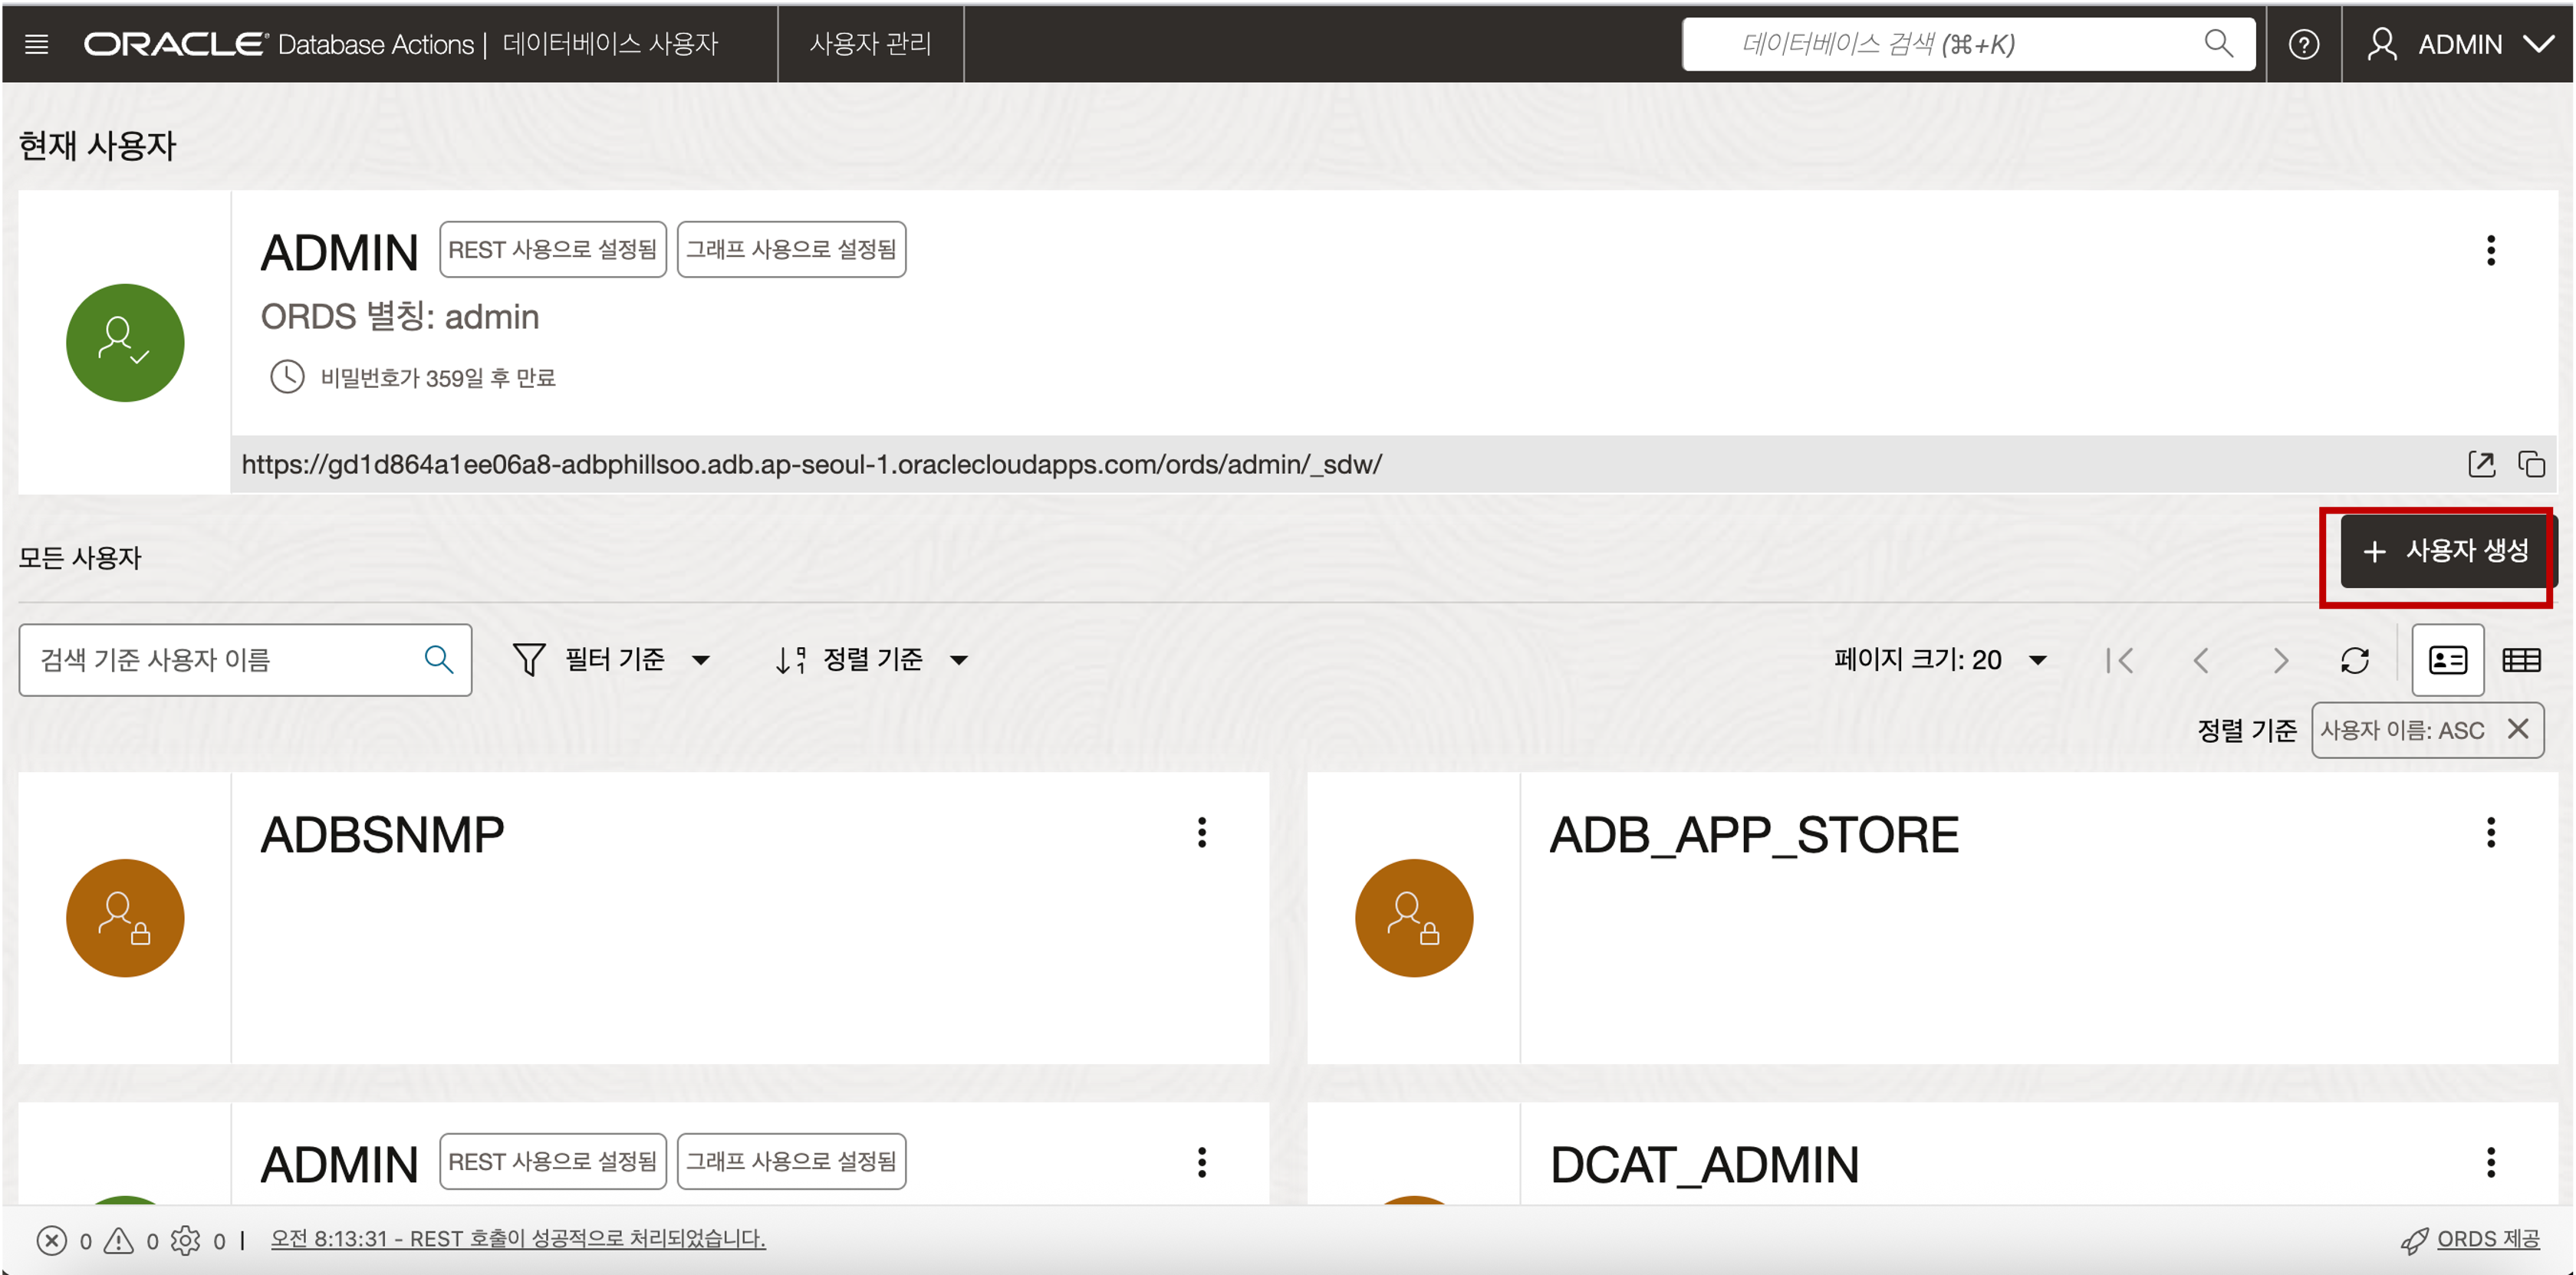Click the ADBSNMP user name
2576x1275 pixels.
tap(382, 835)
